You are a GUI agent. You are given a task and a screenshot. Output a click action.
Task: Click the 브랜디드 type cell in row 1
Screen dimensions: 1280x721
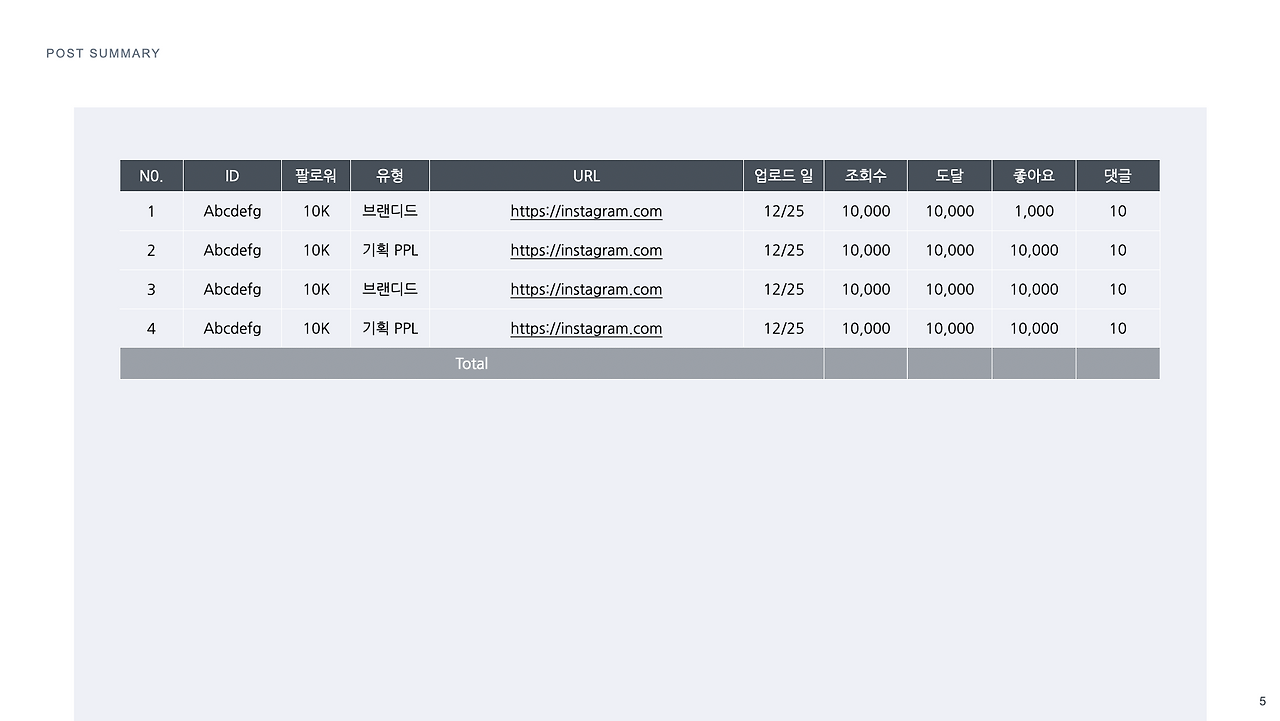(x=390, y=211)
